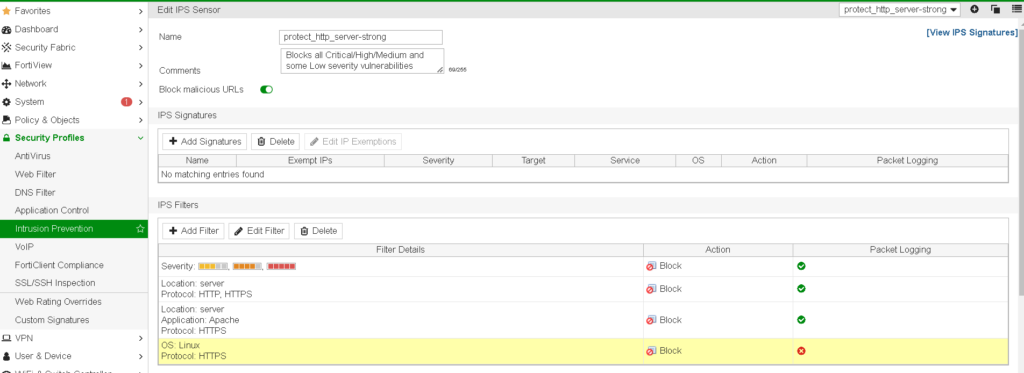Click HTTP, HTTPS row packet logging checkmark
Screen dimensions: 1024x373
[801, 288]
